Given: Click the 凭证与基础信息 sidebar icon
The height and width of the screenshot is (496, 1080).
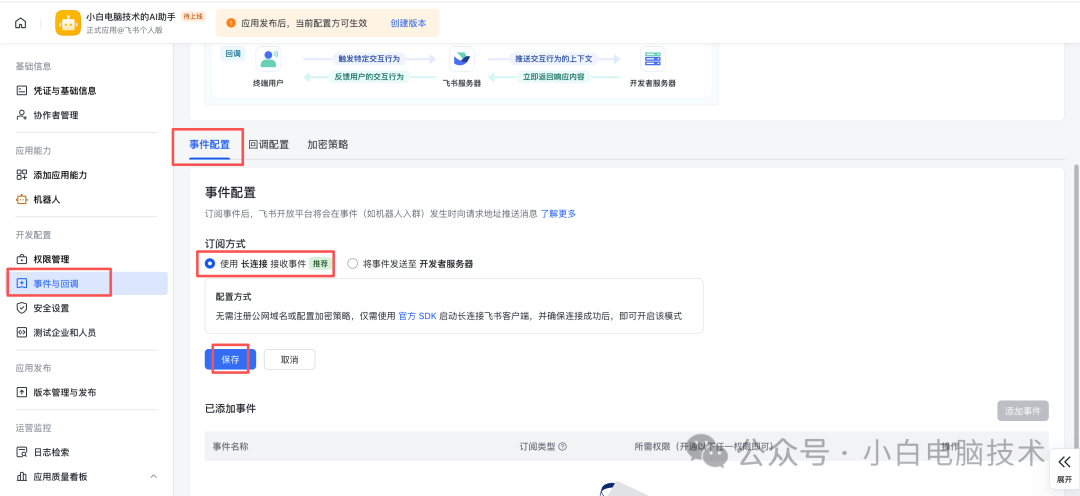Looking at the screenshot, I should [21, 90].
